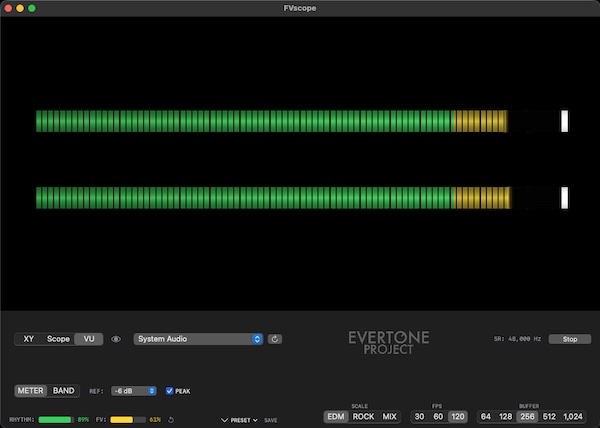Image resolution: width=600 pixels, height=428 pixels.
Task: Maximize the FVscope window with green button
Action: click(x=32, y=8)
